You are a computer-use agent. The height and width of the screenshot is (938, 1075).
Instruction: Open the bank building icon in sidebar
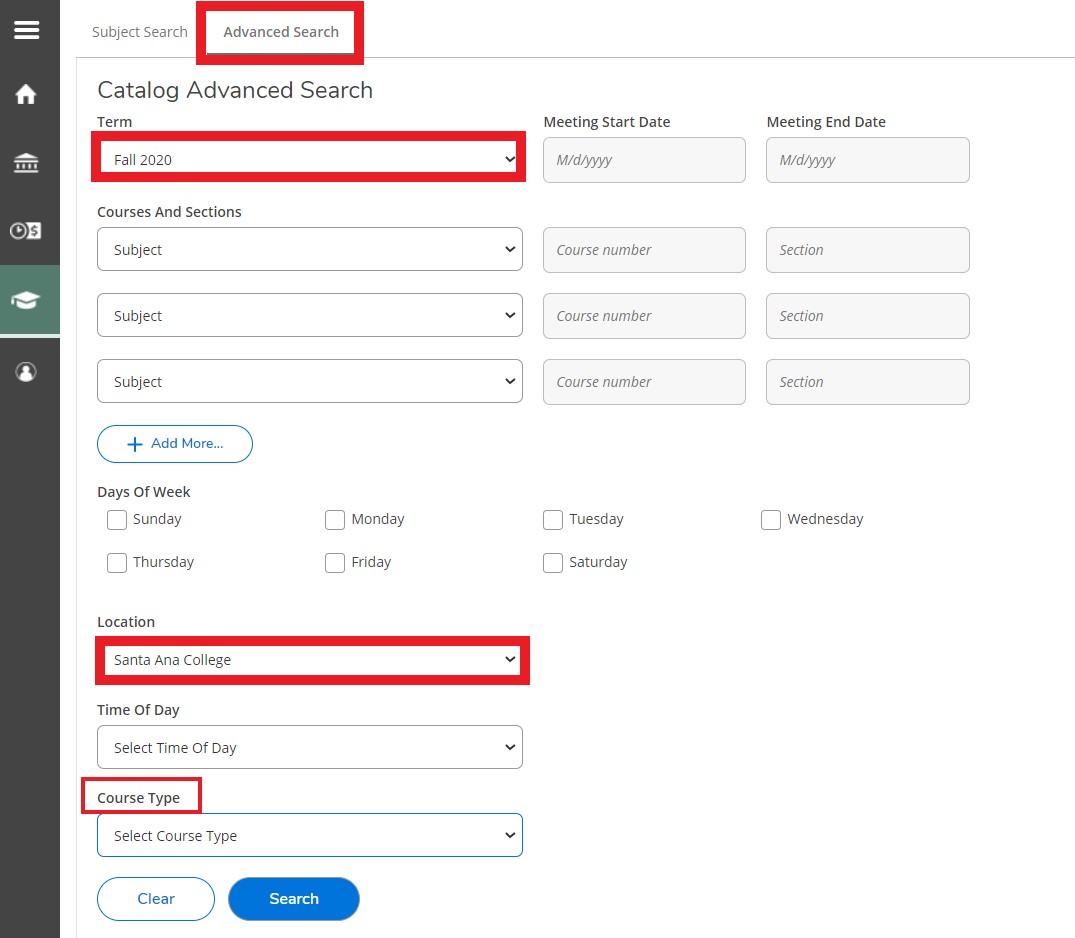27,163
